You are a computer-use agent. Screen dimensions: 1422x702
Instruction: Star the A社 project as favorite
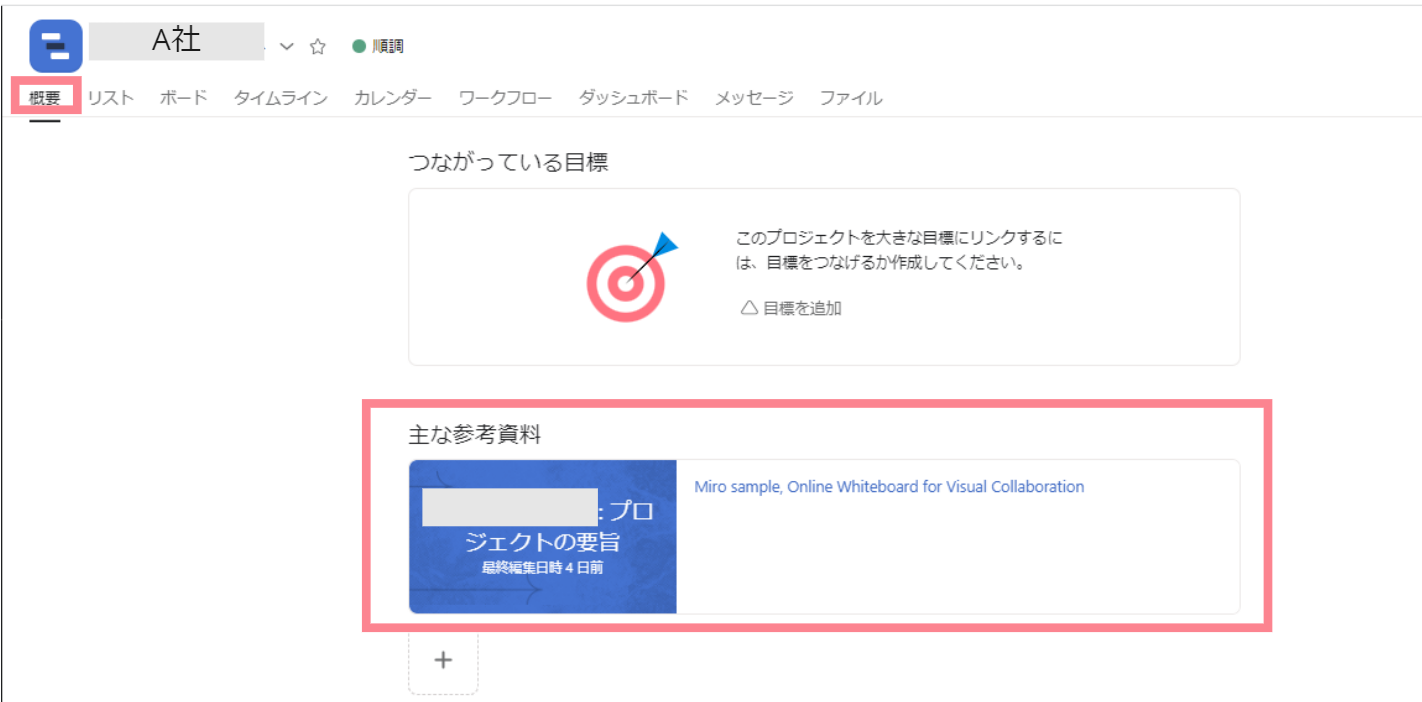[x=318, y=47]
